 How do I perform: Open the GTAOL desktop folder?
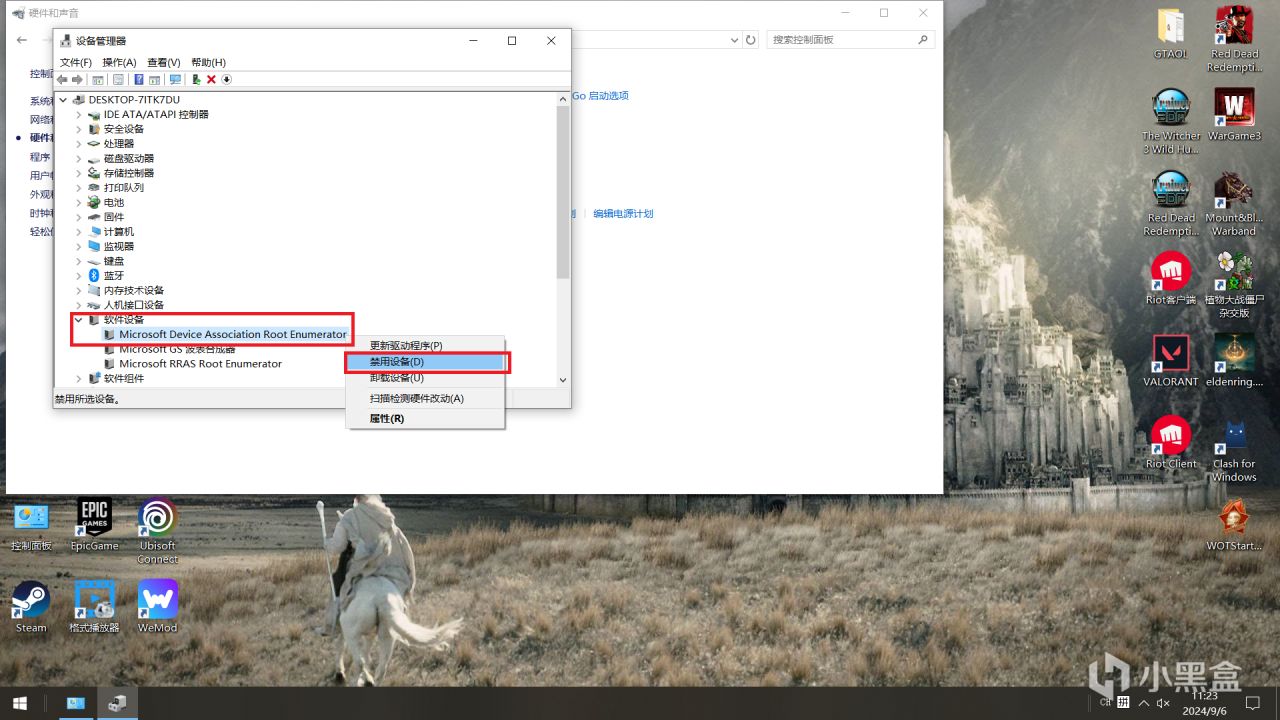(1170, 35)
